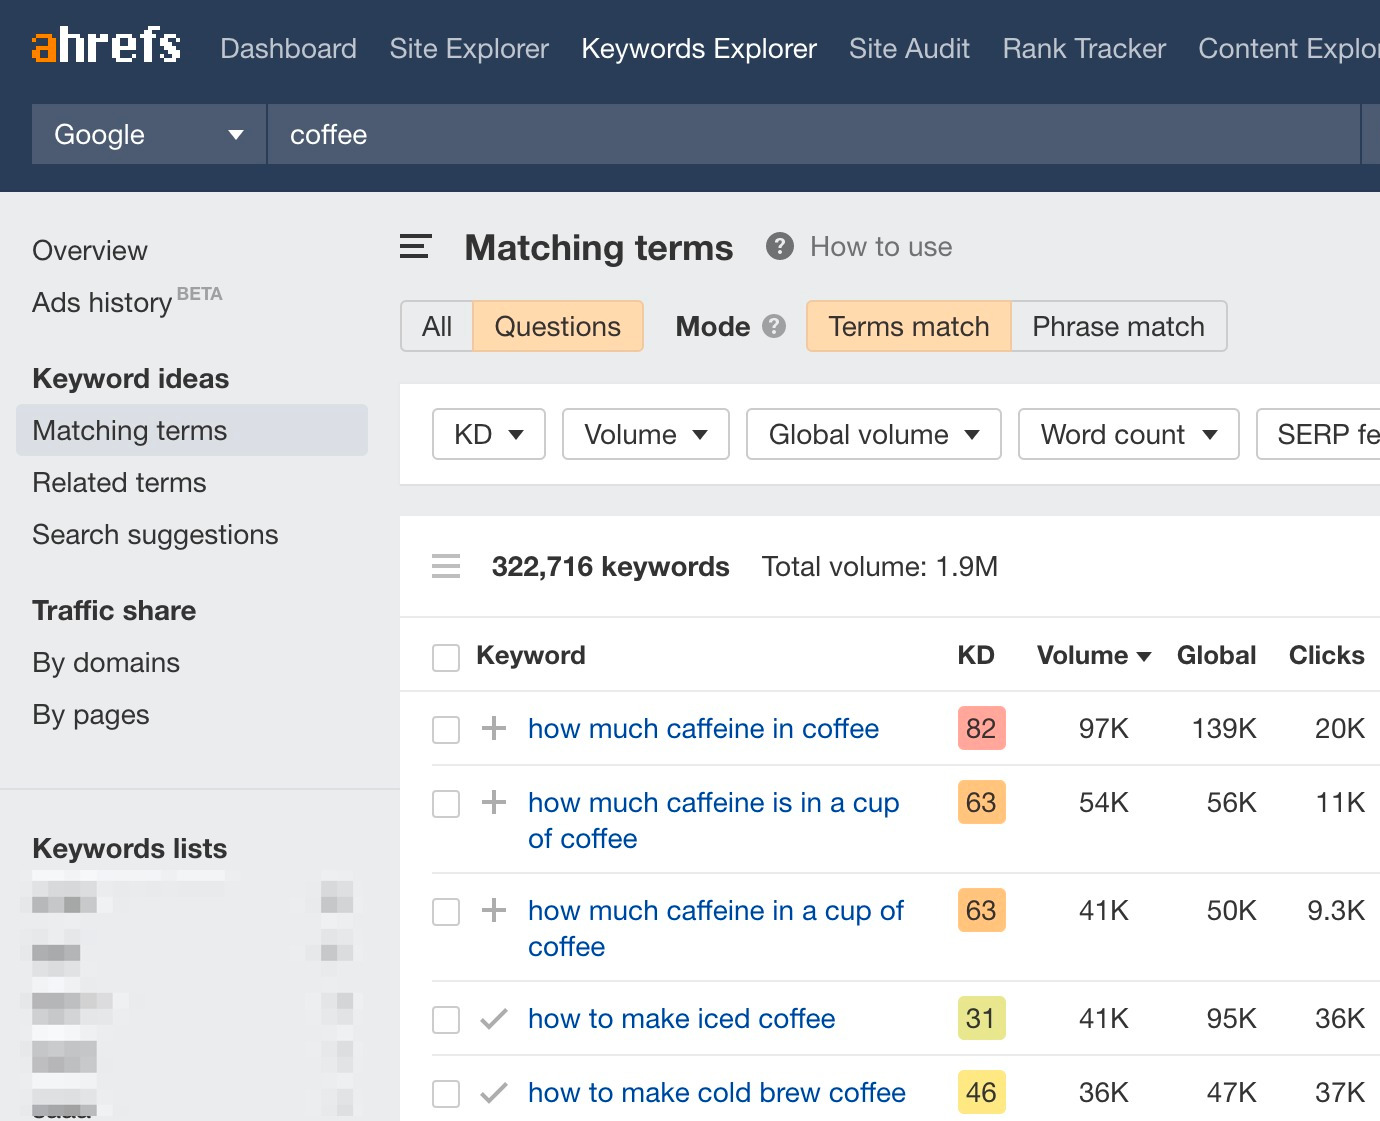Open the how to make iced coffee keyword link
The width and height of the screenshot is (1380, 1121).
(681, 1019)
